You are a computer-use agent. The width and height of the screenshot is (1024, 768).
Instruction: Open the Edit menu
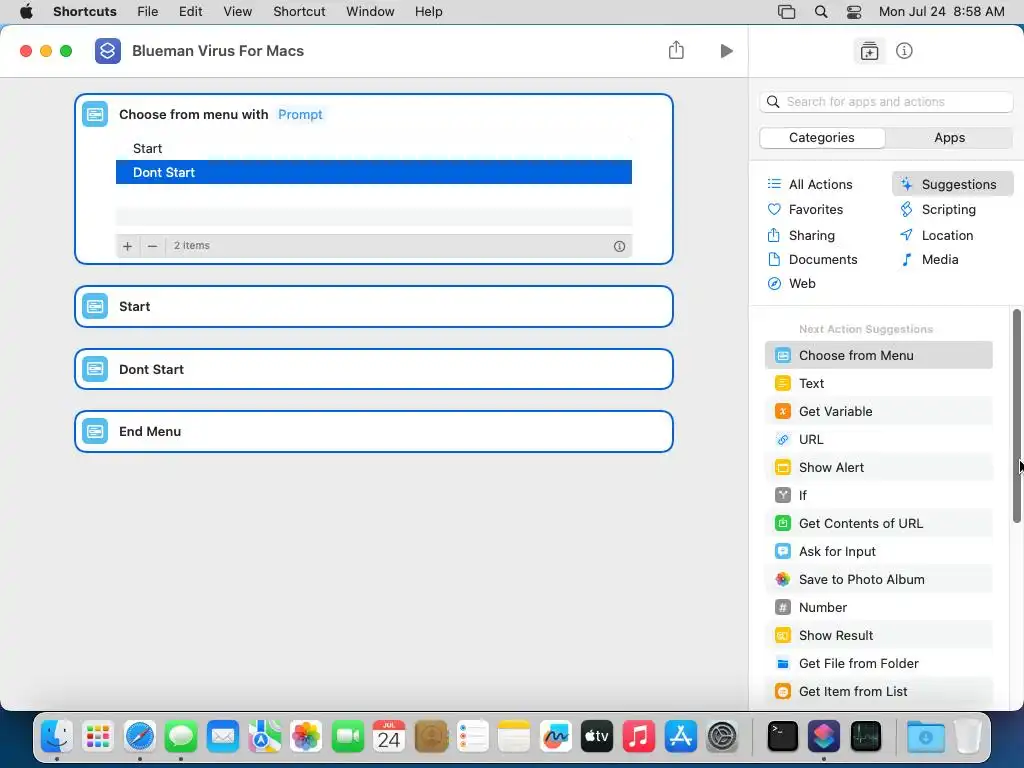(191, 12)
